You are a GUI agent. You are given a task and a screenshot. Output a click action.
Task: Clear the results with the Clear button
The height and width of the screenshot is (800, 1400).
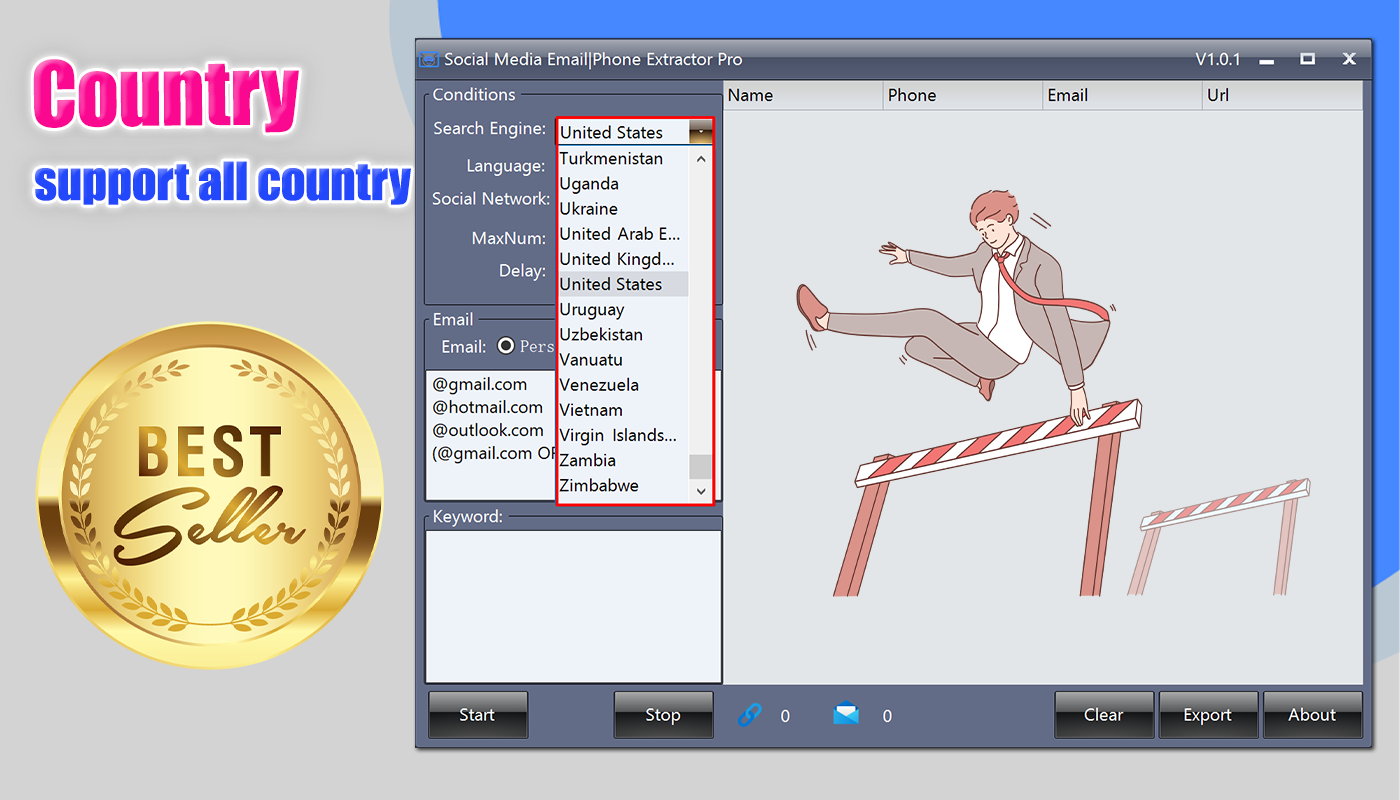pos(1104,715)
